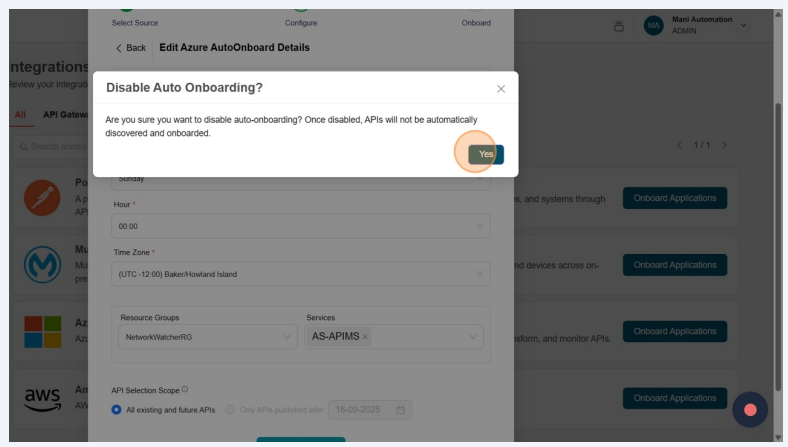This screenshot has height=447, width=788.
Task: Open the Hour dropdown
Action: pyautogui.click(x=301, y=226)
